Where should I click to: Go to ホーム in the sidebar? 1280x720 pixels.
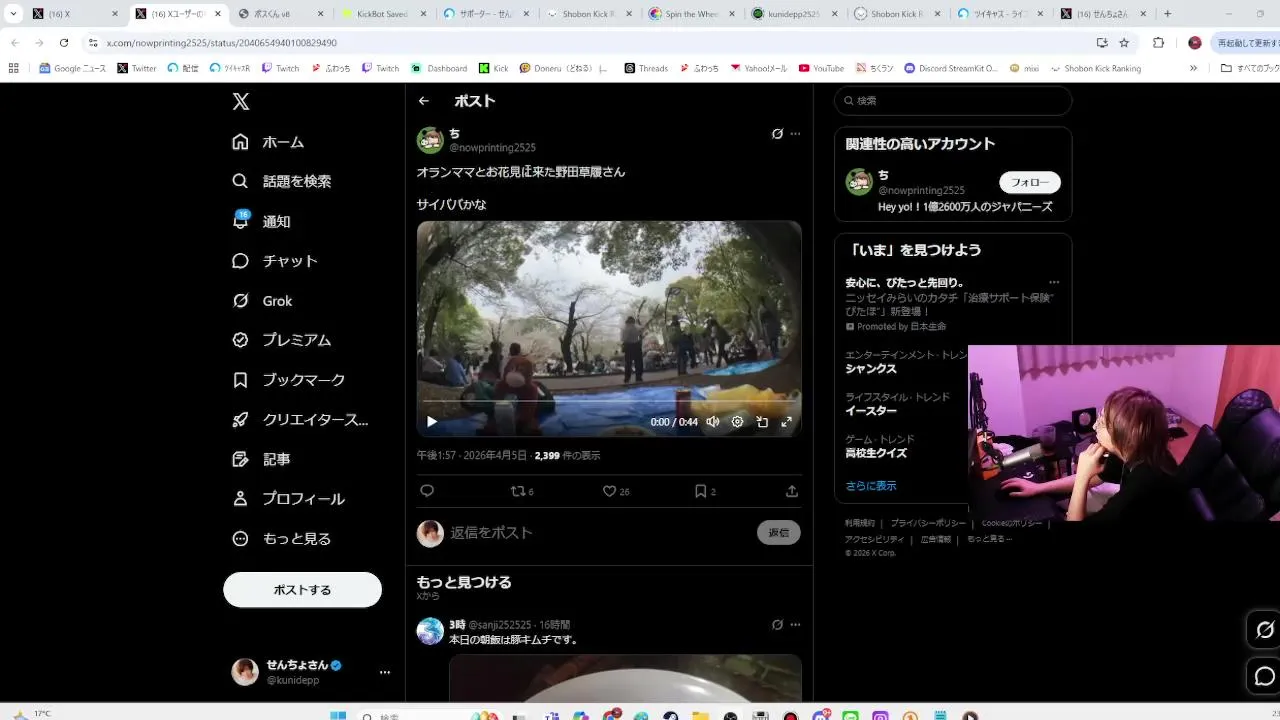pos(268,142)
